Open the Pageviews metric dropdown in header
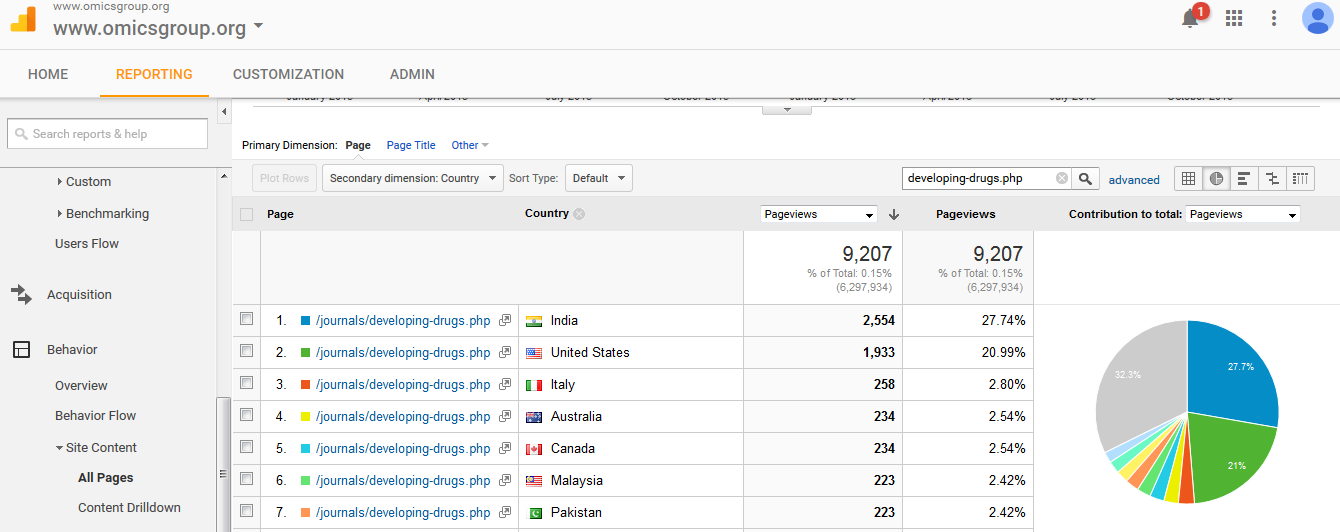 pos(819,214)
